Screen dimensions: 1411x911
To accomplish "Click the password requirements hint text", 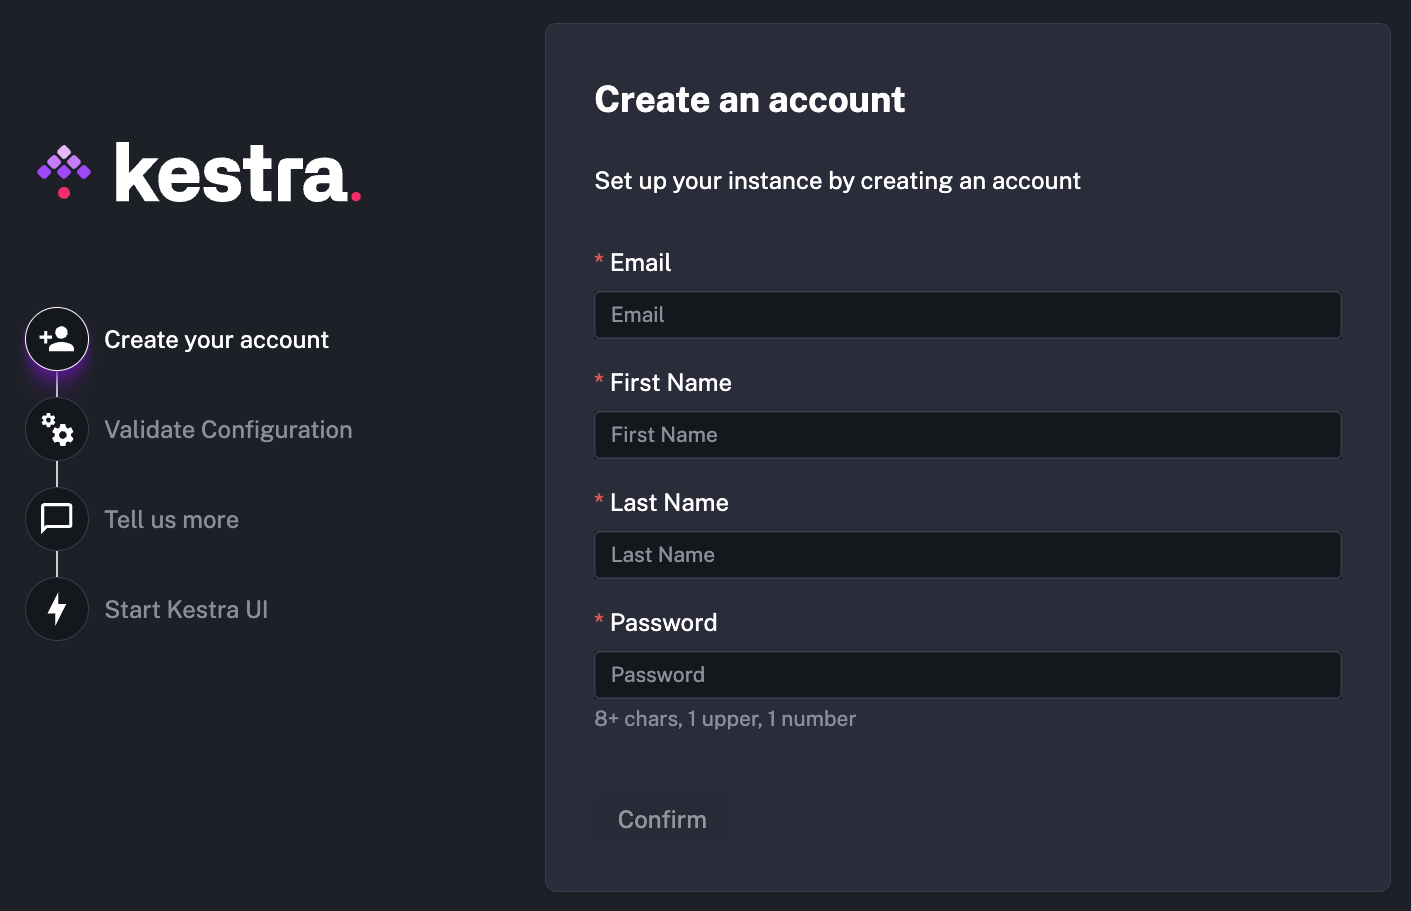I will [x=725, y=718].
